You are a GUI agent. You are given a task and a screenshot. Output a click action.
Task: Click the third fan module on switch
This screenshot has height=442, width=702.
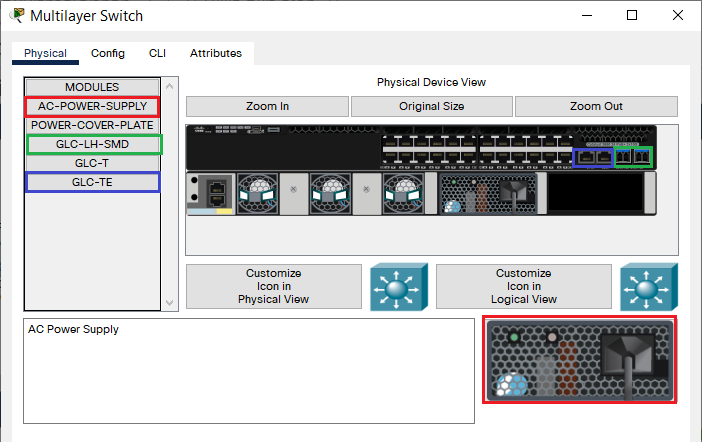click(x=404, y=194)
